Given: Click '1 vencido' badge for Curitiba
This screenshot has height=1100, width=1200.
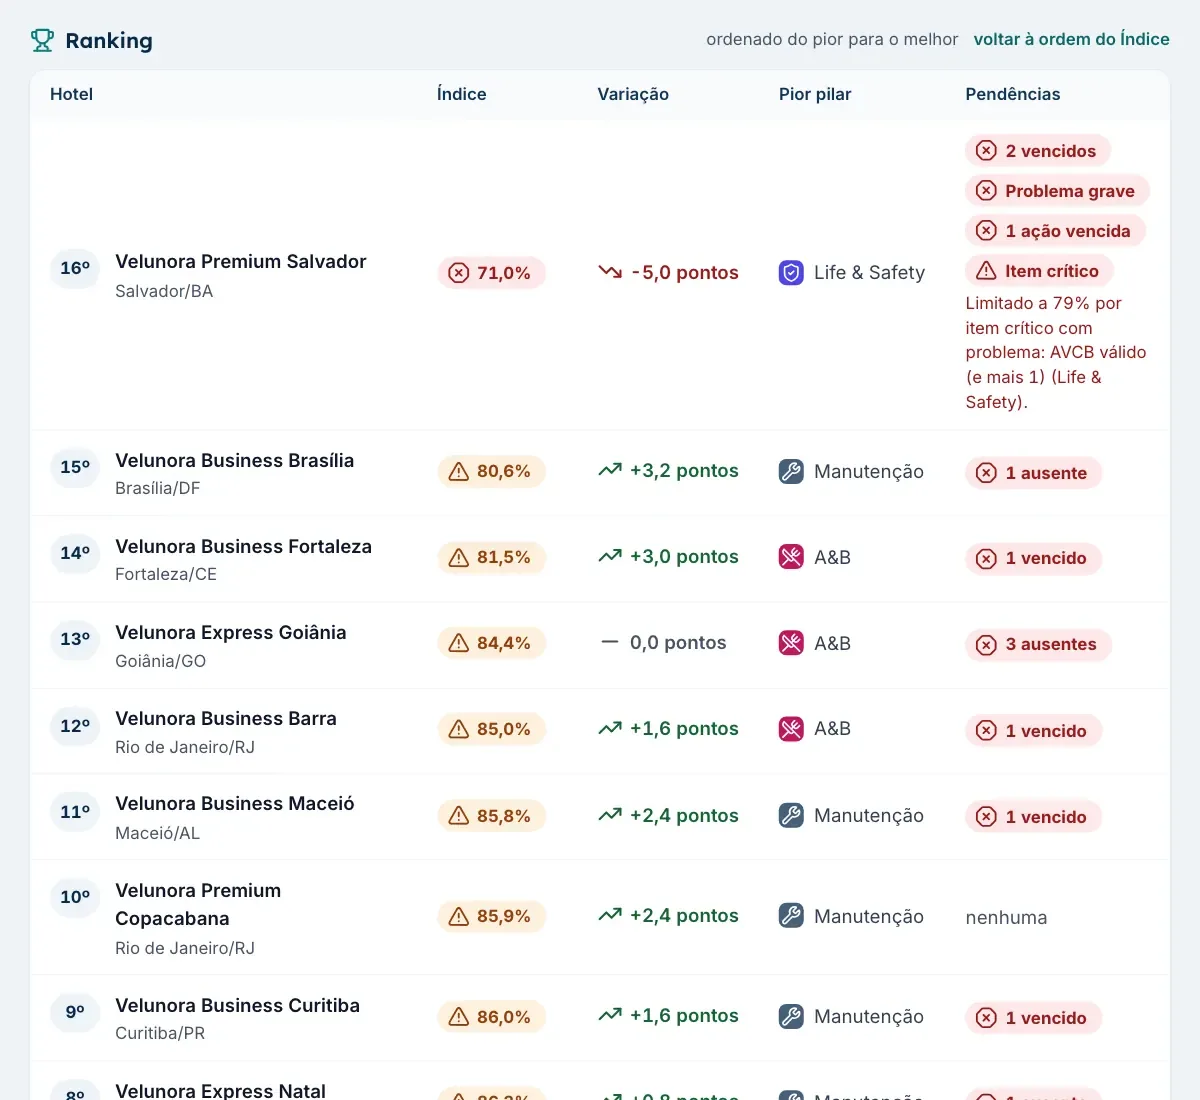Looking at the screenshot, I should tap(1033, 1018).
